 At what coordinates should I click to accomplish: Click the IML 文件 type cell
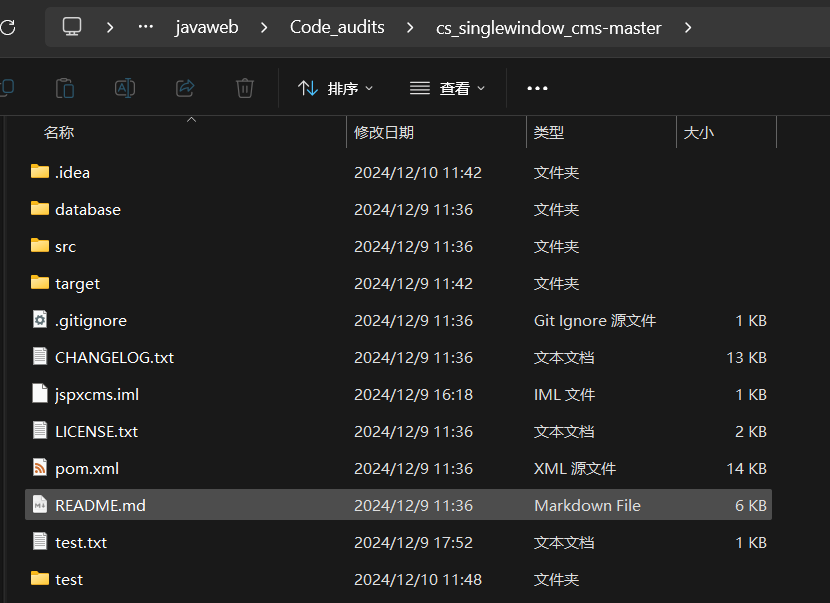(564, 395)
